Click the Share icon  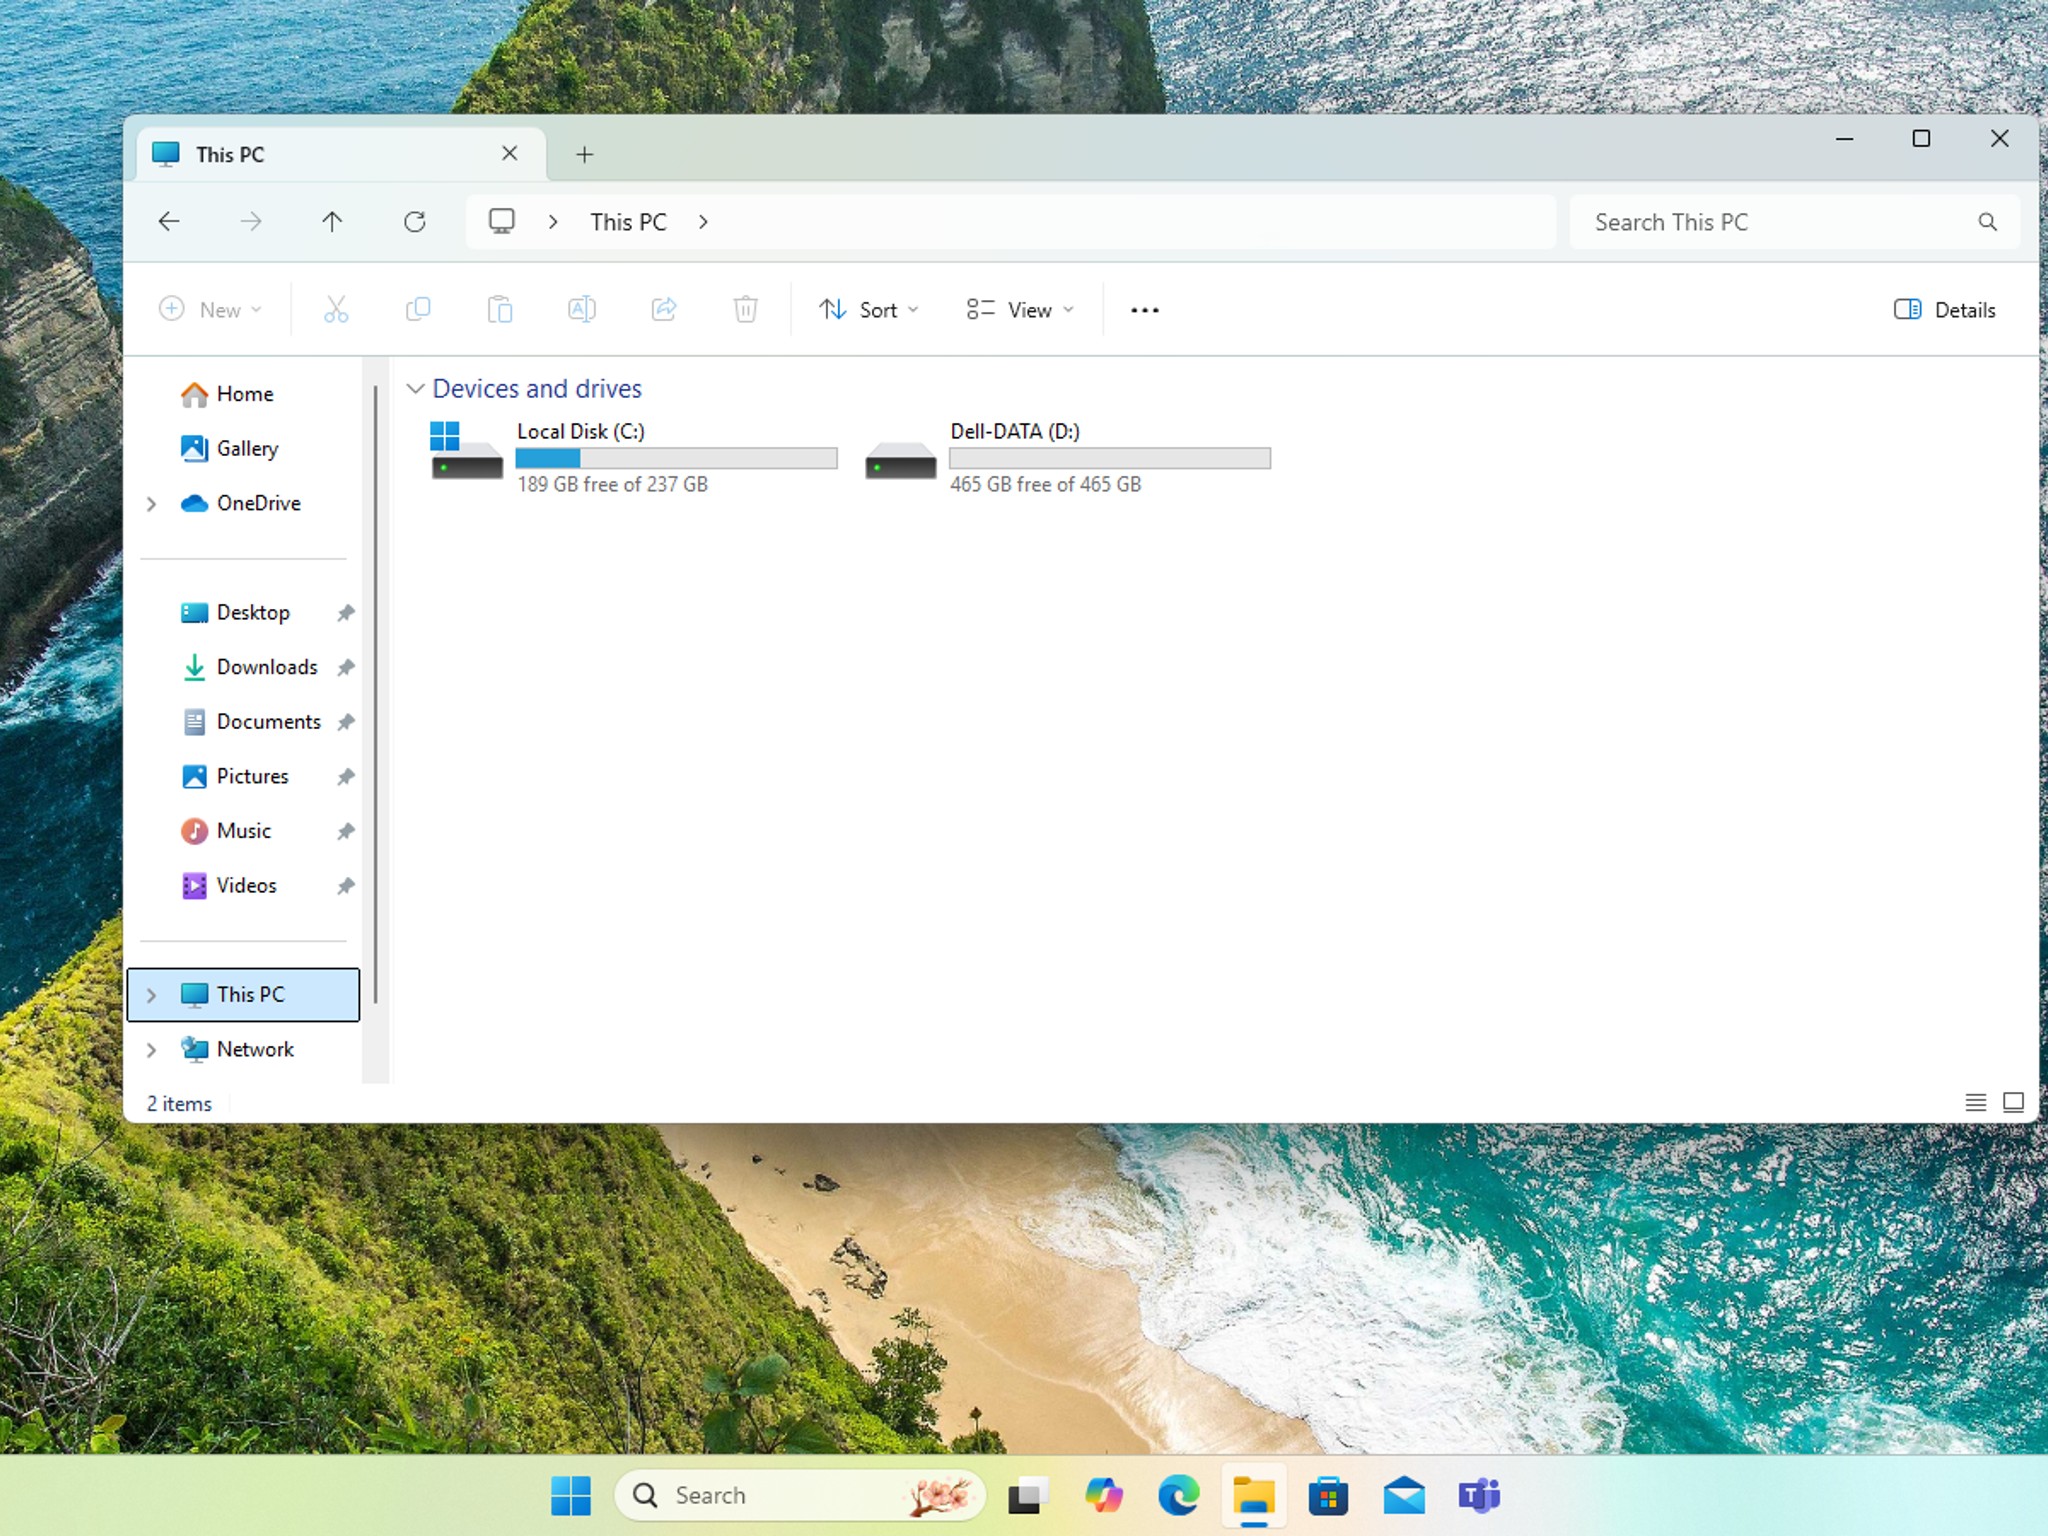(664, 310)
